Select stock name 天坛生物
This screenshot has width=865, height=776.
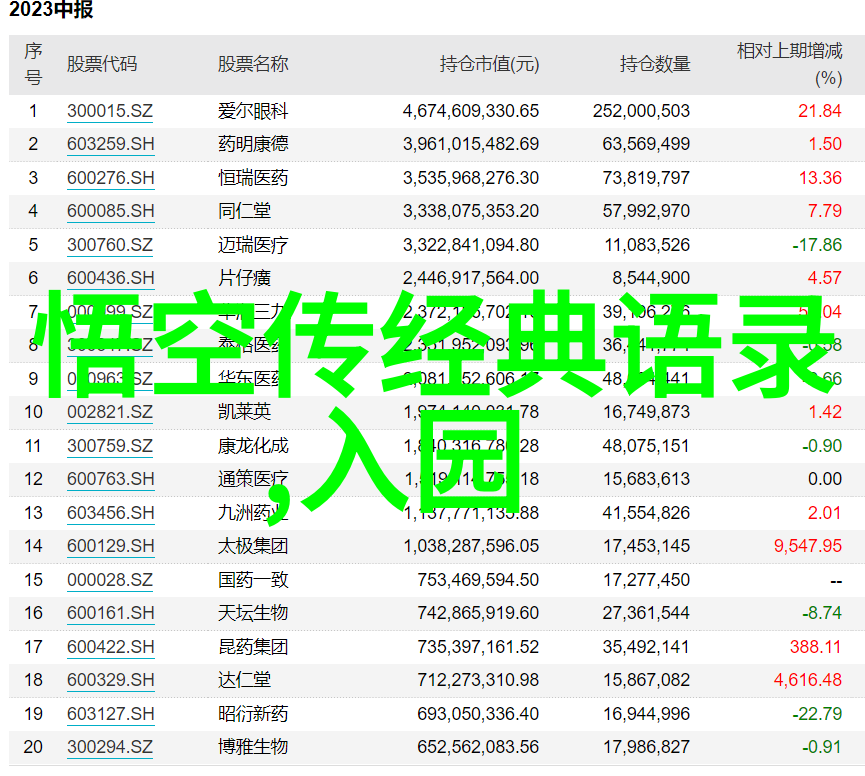pos(253,613)
